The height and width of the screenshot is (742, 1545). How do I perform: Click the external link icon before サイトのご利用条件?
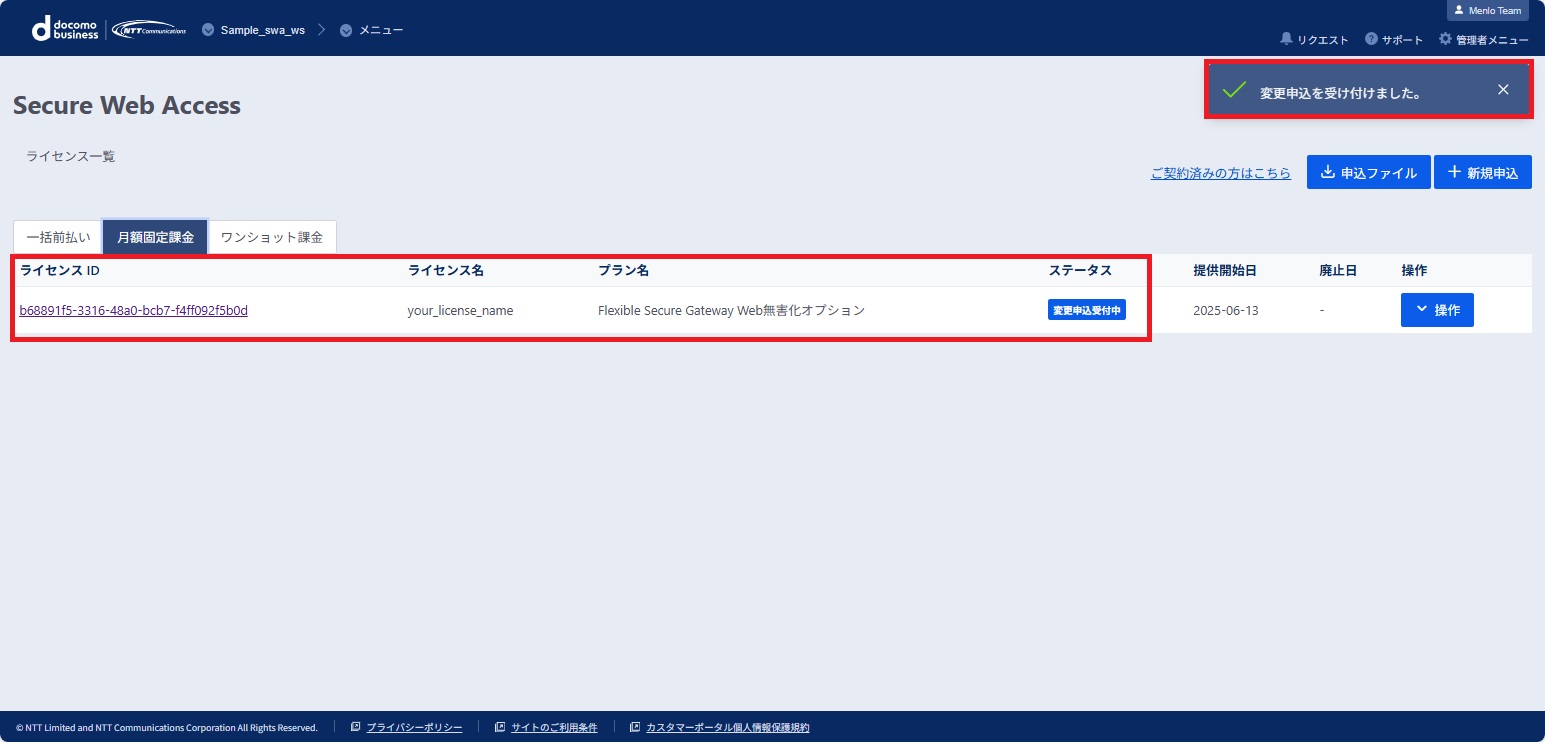point(500,727)
